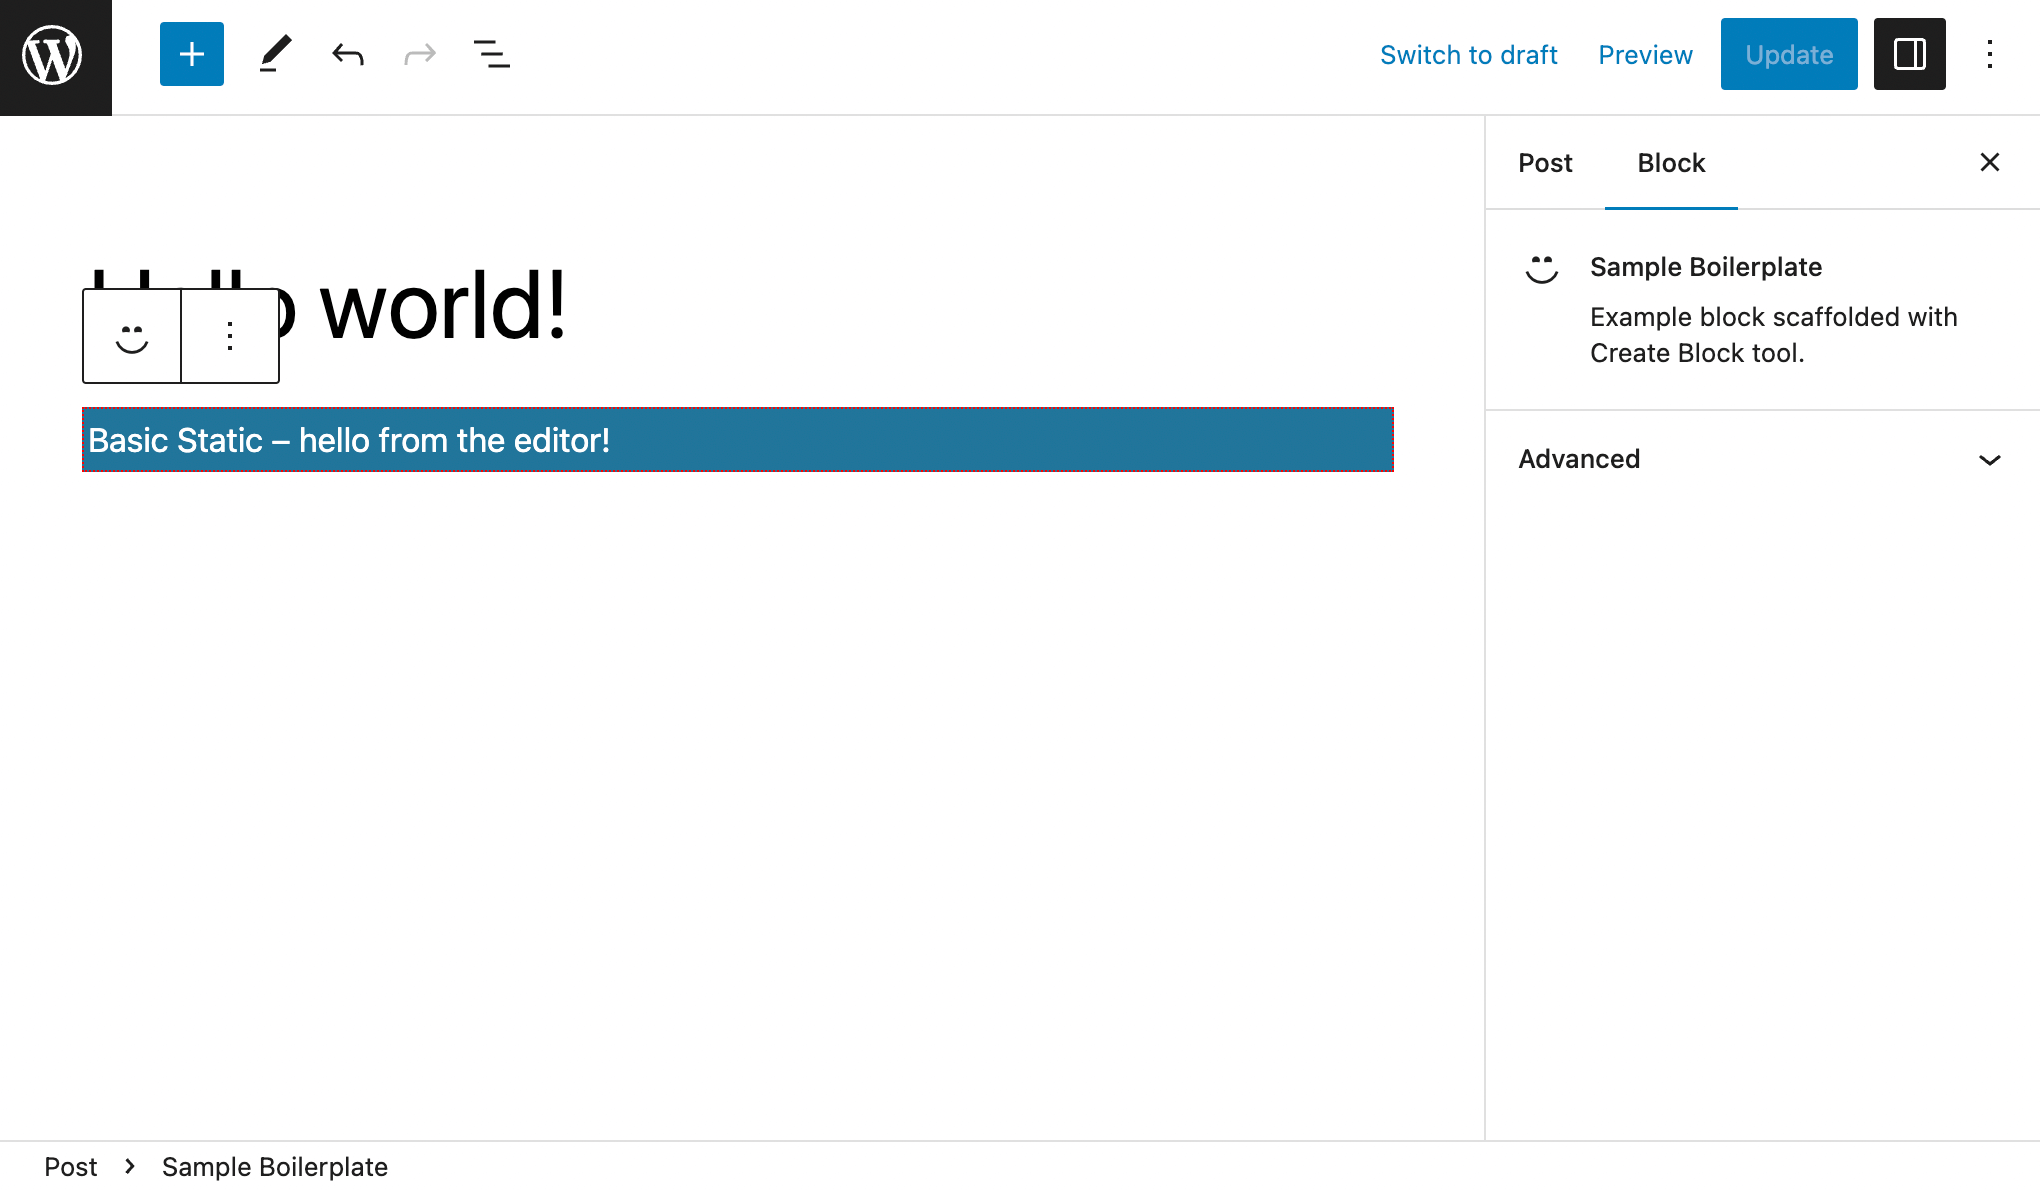
Task: Select Post in the breadcrumb bar
Action: [x=71, y=1166]
